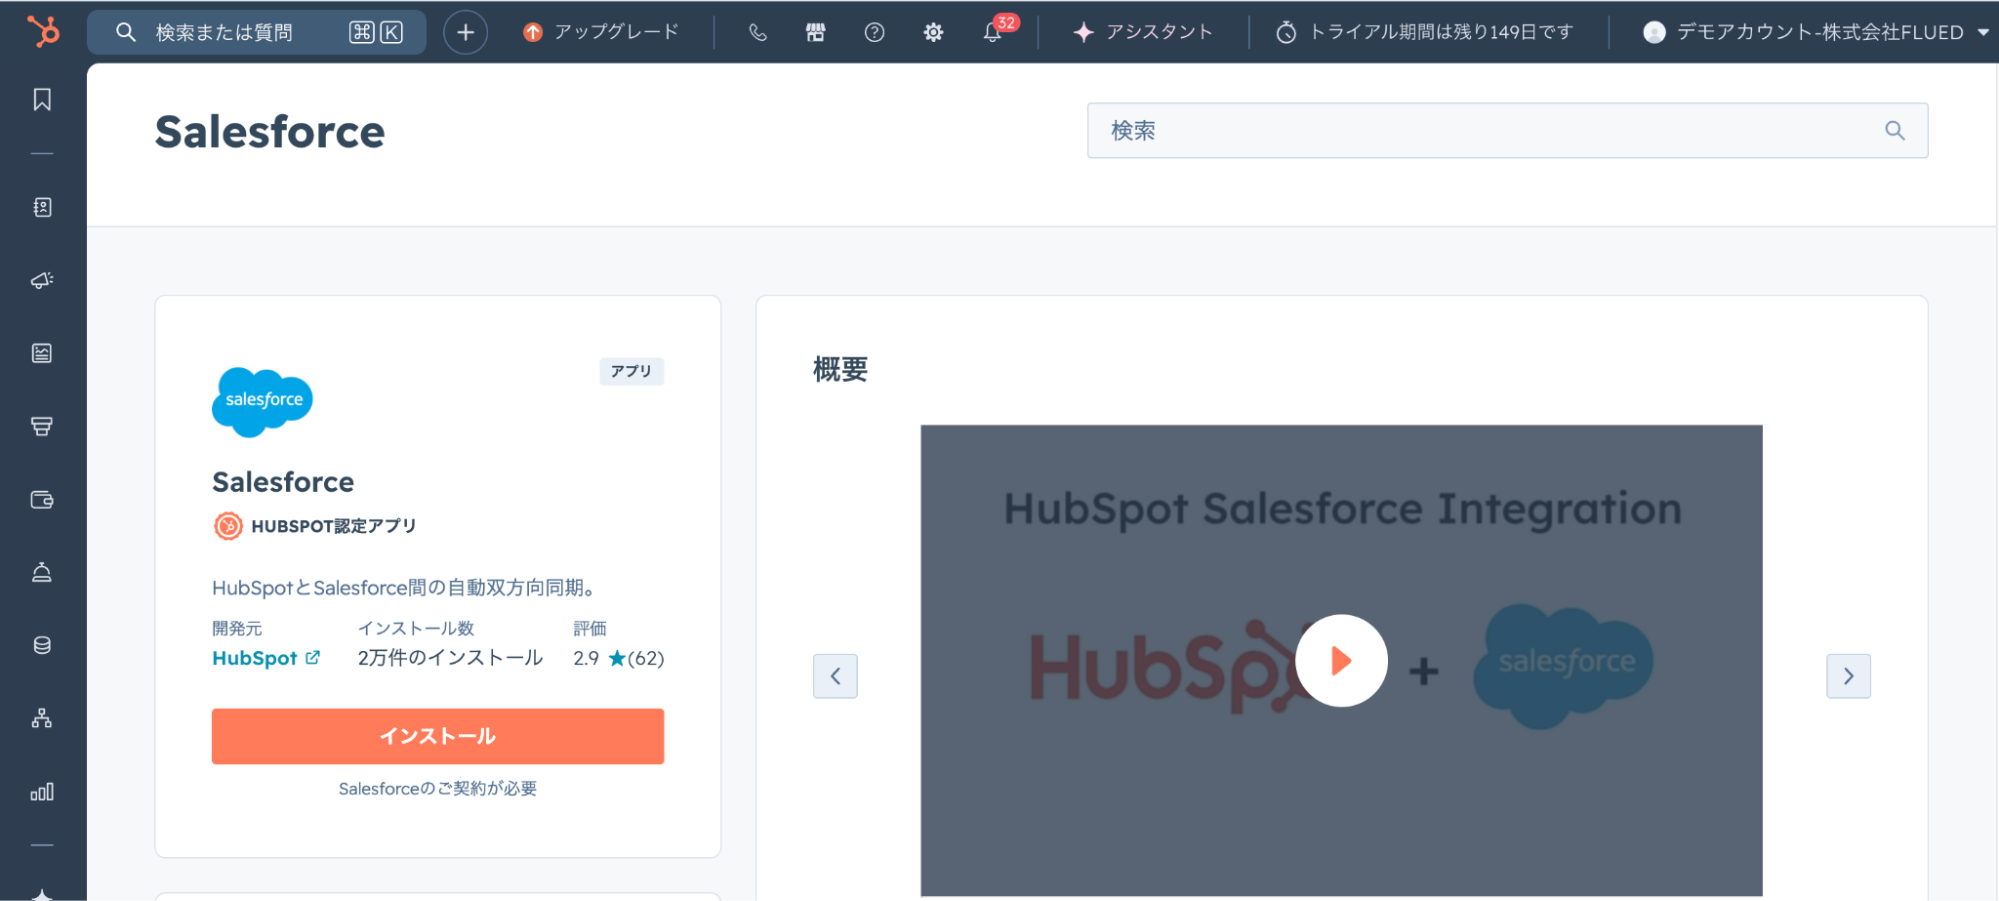Open the Reporting bar chart sidebar icon
The width and height of the screenshot is (1999, 901).
pos(42,792)
